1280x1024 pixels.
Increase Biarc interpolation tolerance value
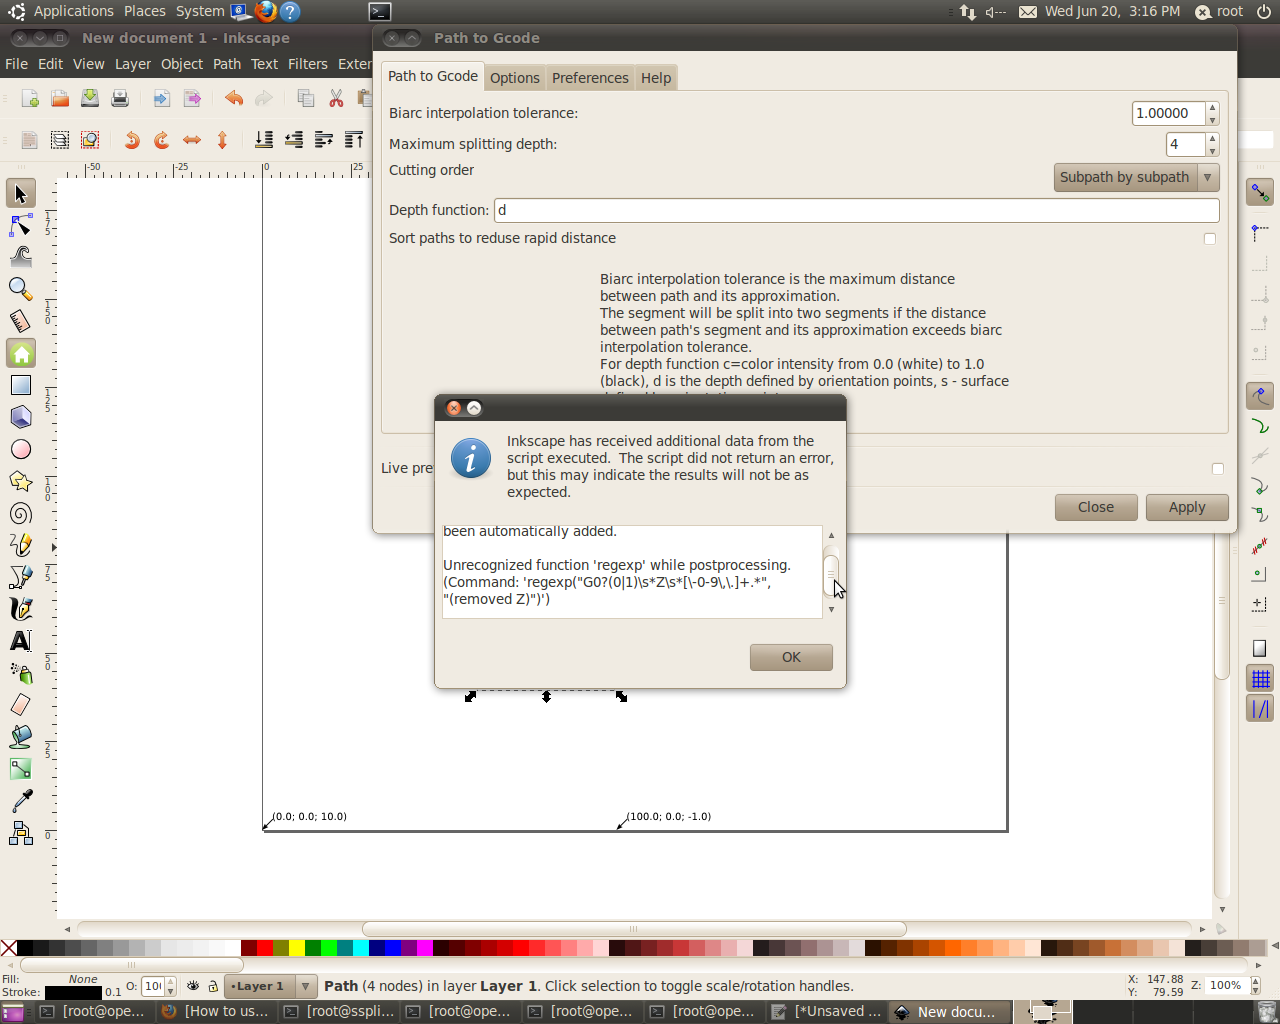pyautogui.click(x=1212, y=107)
